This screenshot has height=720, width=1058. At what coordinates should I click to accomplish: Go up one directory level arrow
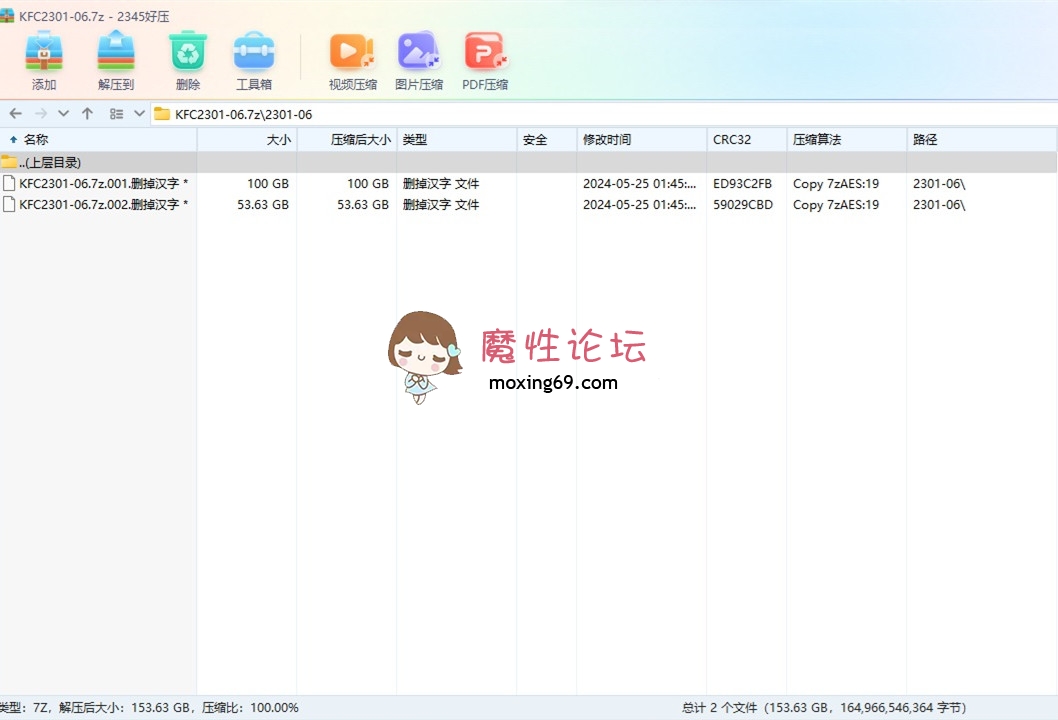[x=87, y=113]
